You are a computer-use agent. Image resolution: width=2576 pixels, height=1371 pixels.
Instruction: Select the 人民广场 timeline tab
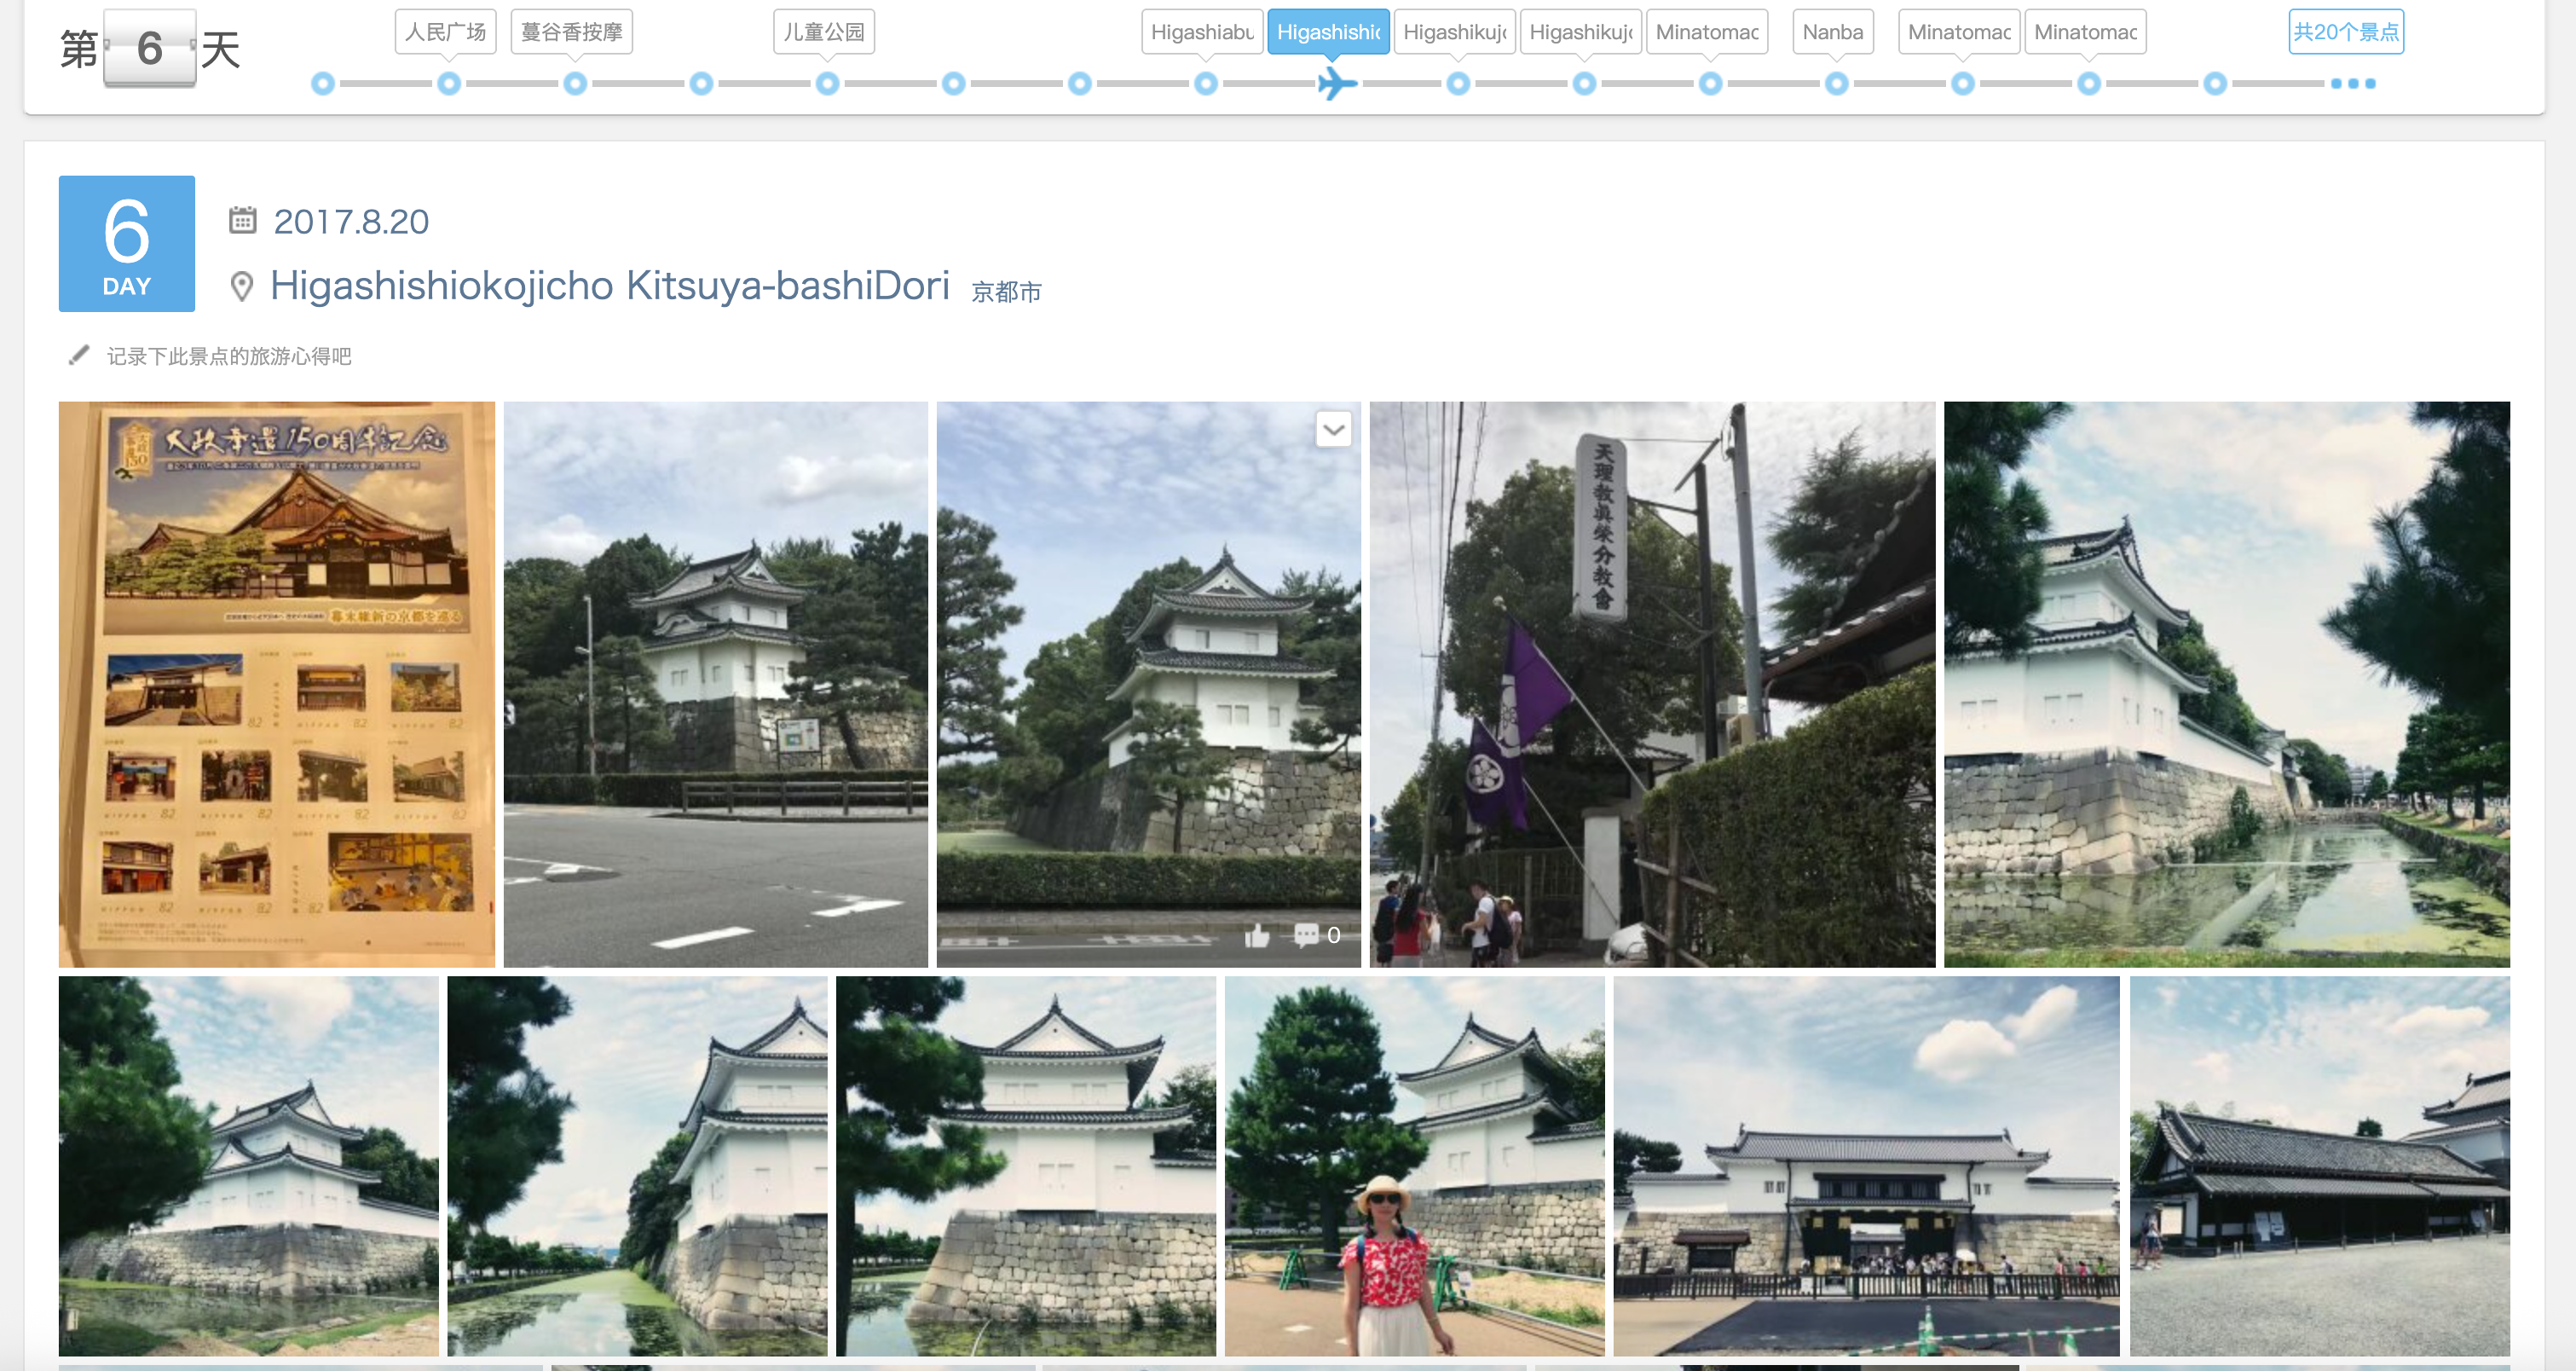tap(445, 32)
